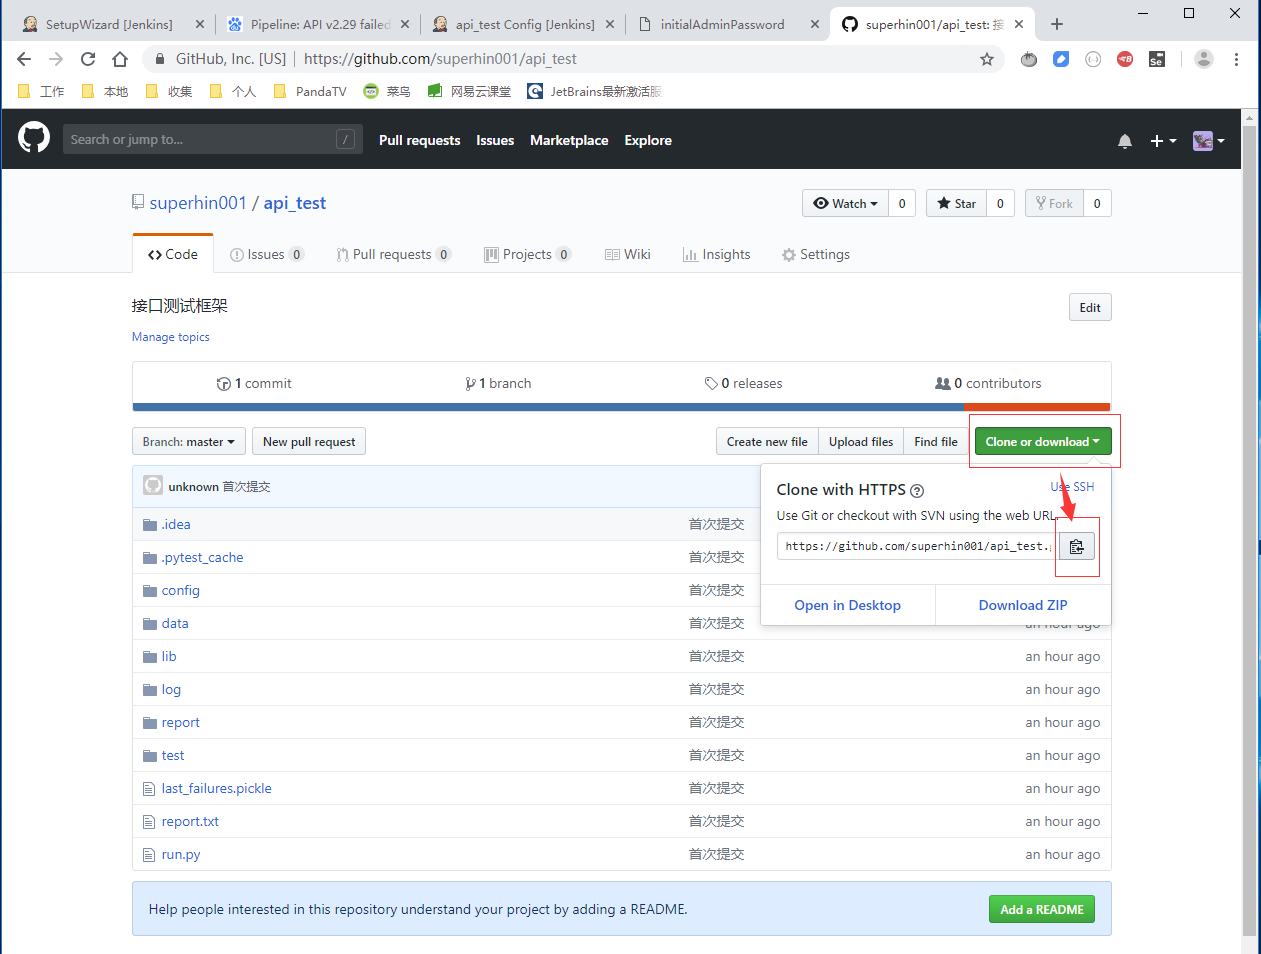The image size is (1261, 954).
Task: Switch to the Wiki tab
Action: click(628, 254)
